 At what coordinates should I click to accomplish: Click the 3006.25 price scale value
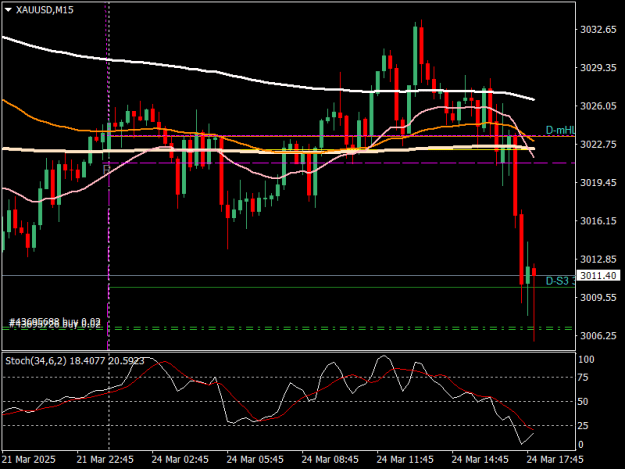click(x=598, y=336)
